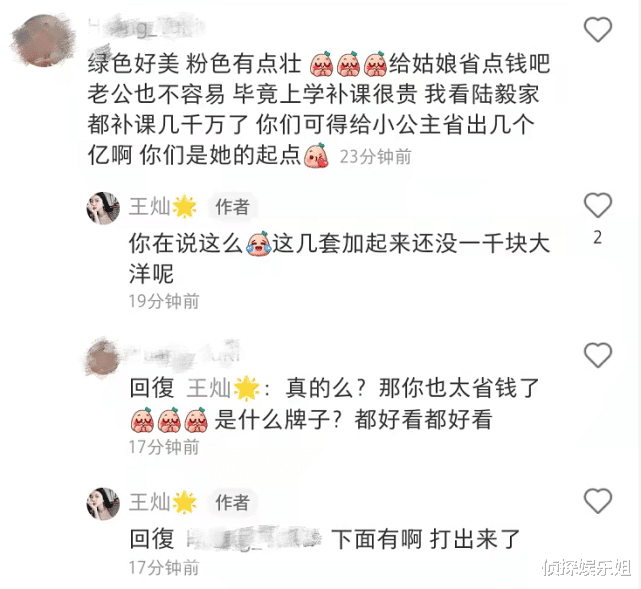This screenshot has height=589, width=641.
Task: Open blurred avatar of top commenter
Action: 44,40
